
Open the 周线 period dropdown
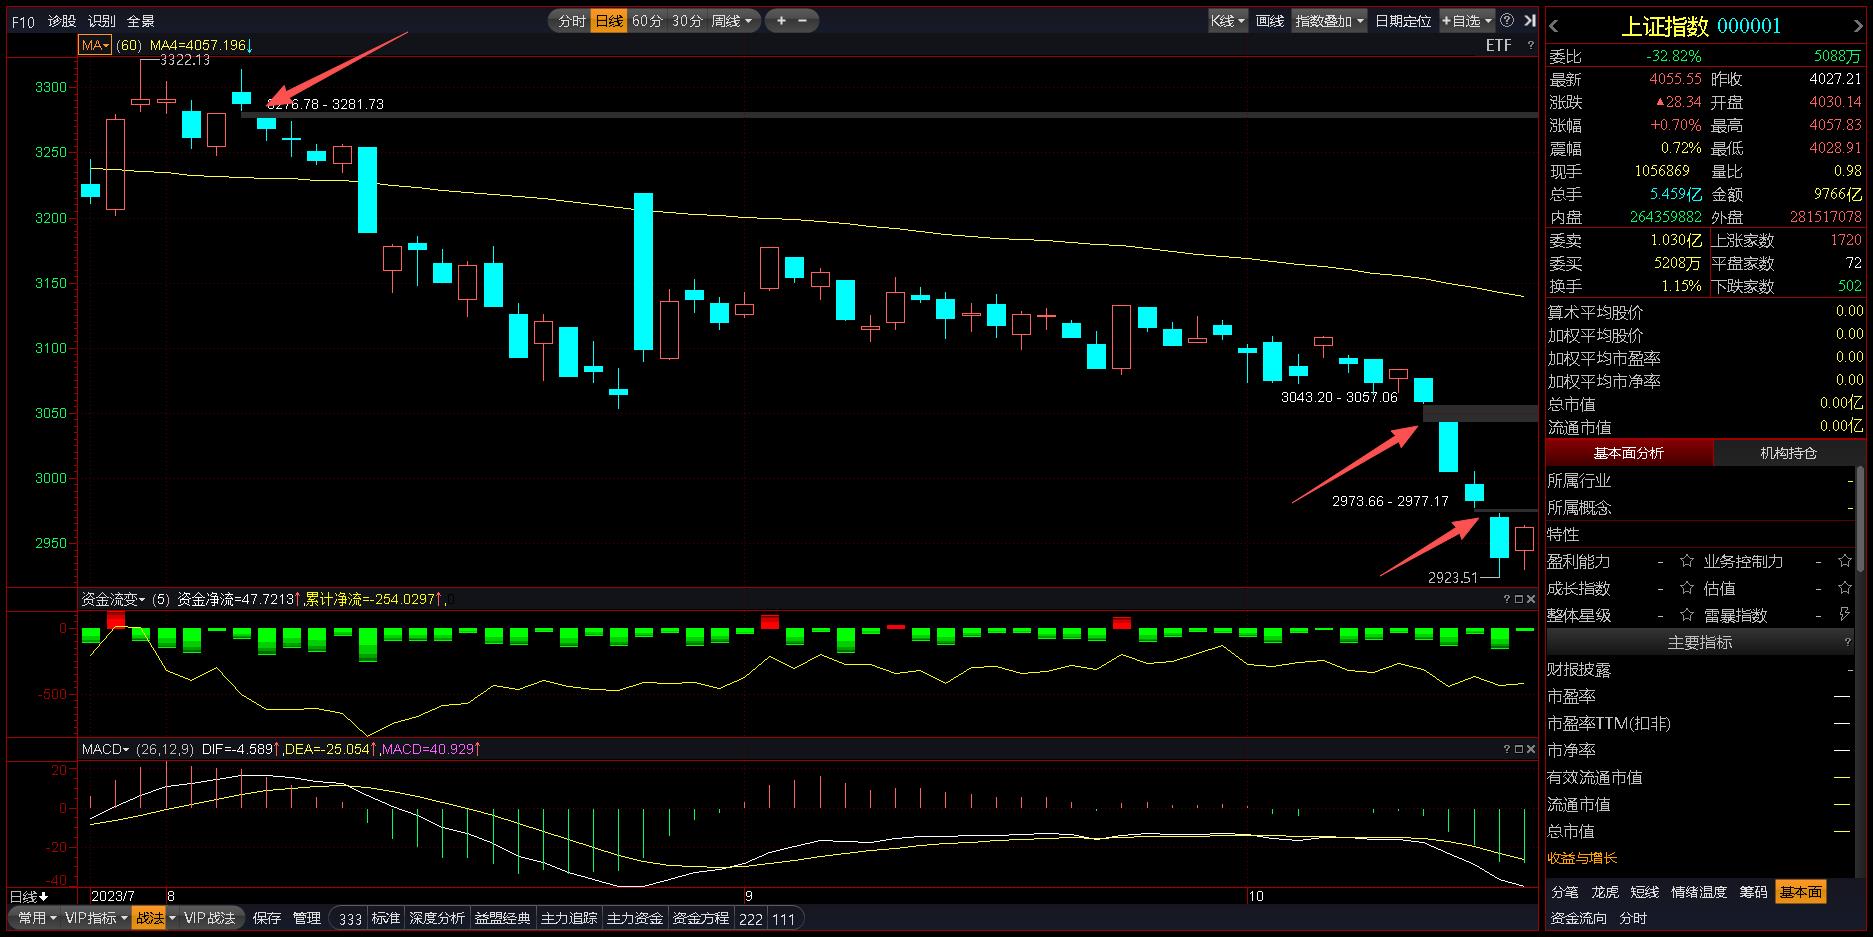click(733, 21)
